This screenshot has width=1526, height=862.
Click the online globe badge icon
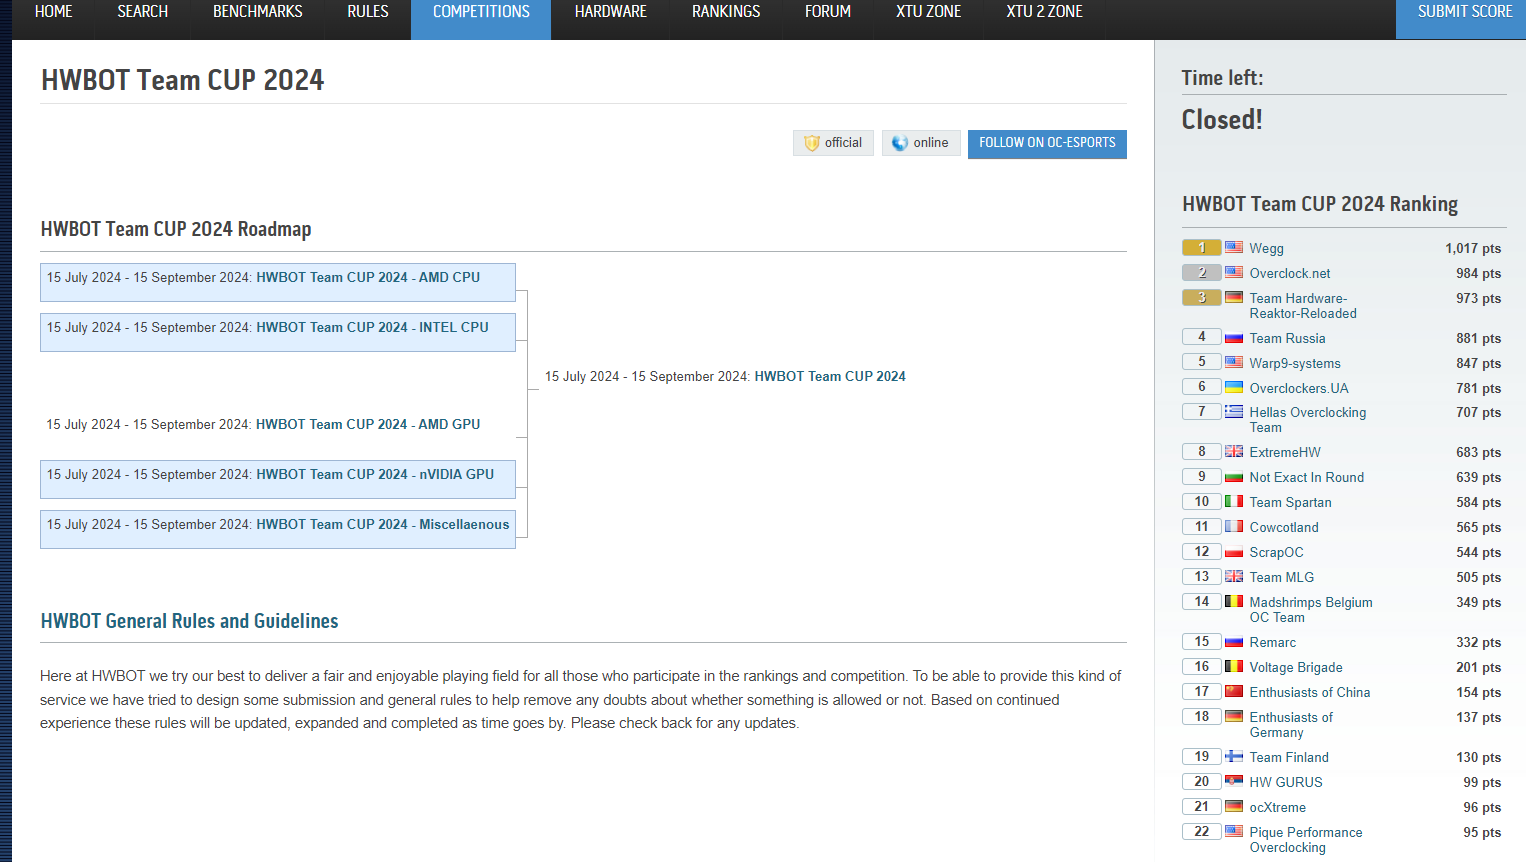900,143
